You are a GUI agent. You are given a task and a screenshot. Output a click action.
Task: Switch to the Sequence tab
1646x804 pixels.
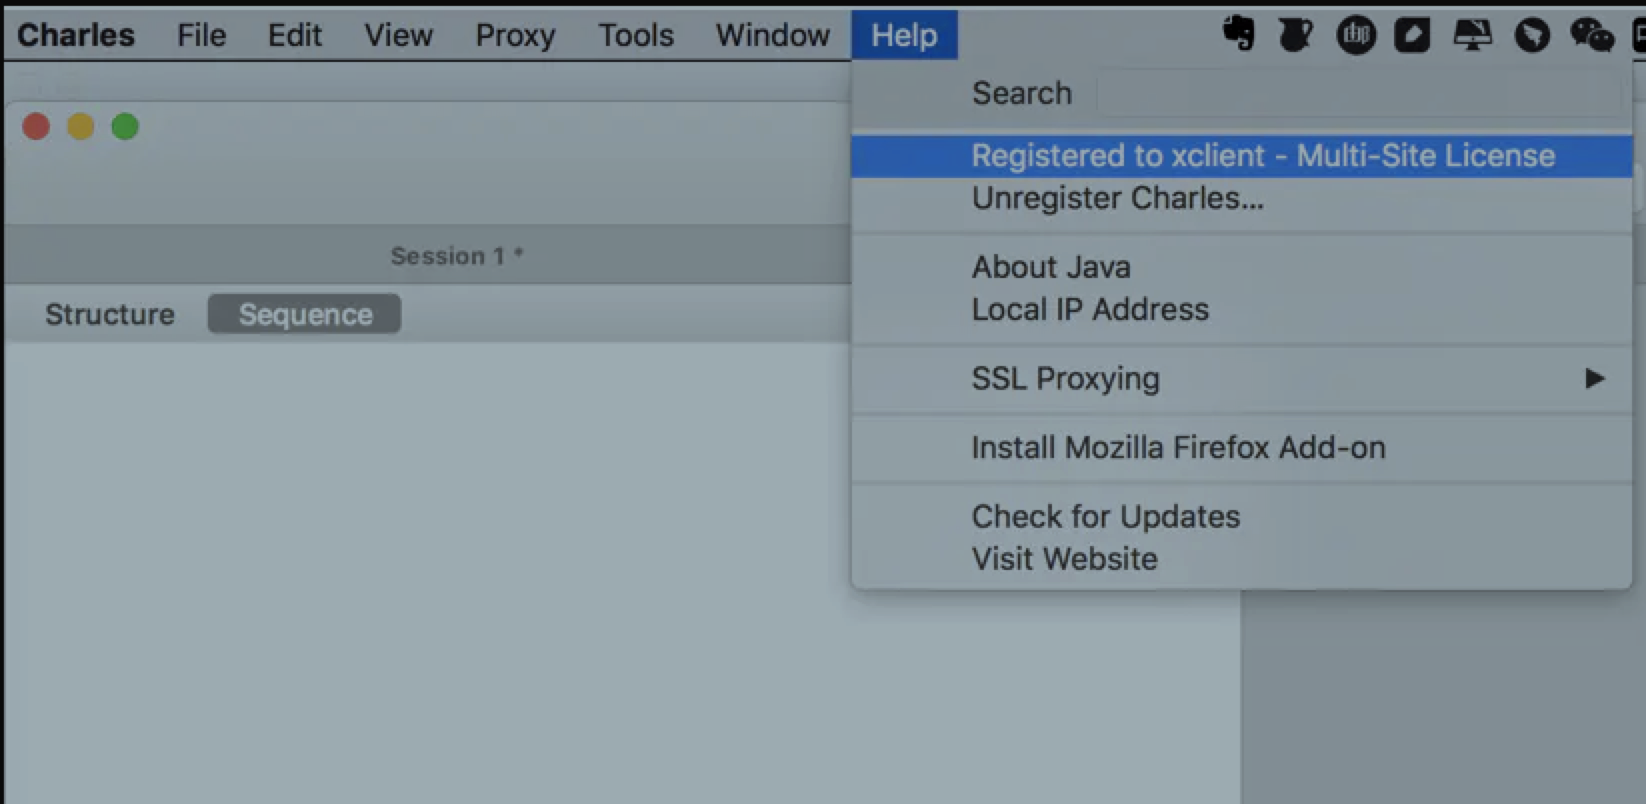point(305,314)
